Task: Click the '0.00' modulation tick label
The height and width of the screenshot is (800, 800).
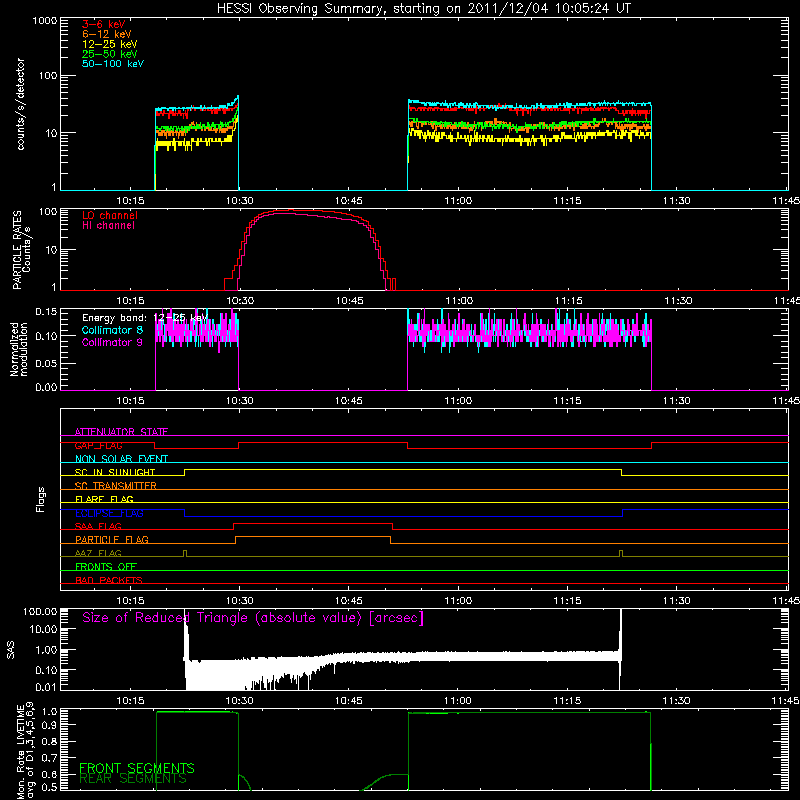Action: [x=46, y=387]
